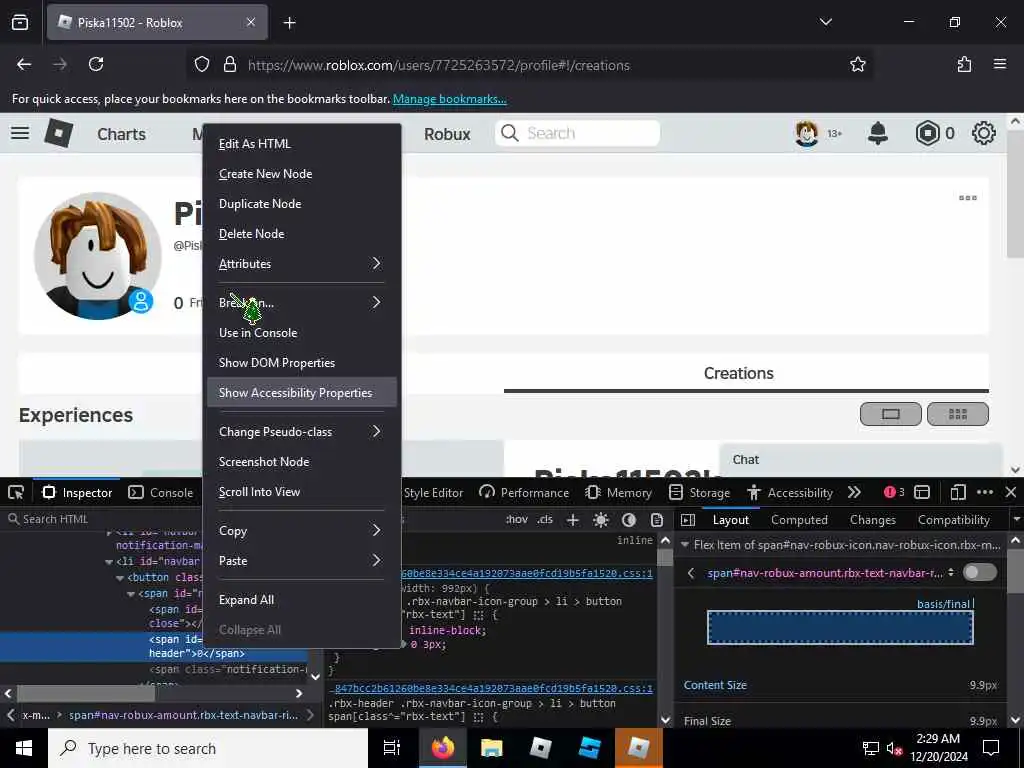The height and width of the screenshot is (768, 1024).
Task: Expand Change Pseudo-class submenu
Action: pyautogui.click(x=301, y=432)
